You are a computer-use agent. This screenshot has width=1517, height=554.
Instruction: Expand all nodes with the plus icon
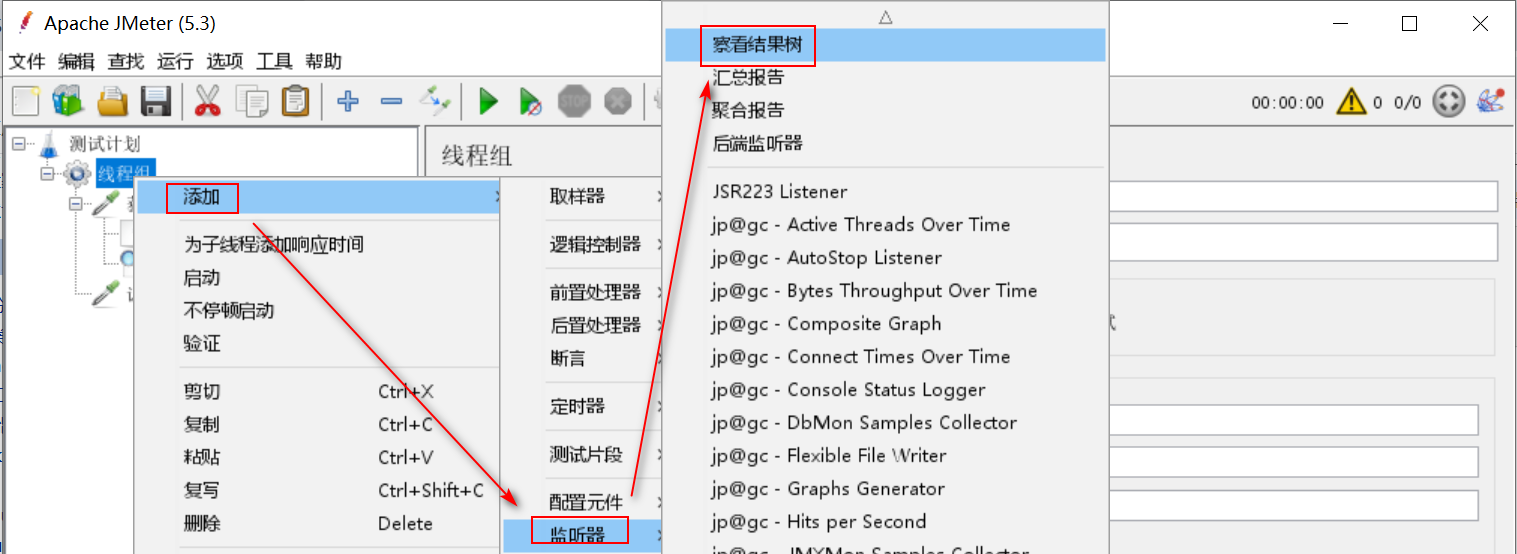348,101
